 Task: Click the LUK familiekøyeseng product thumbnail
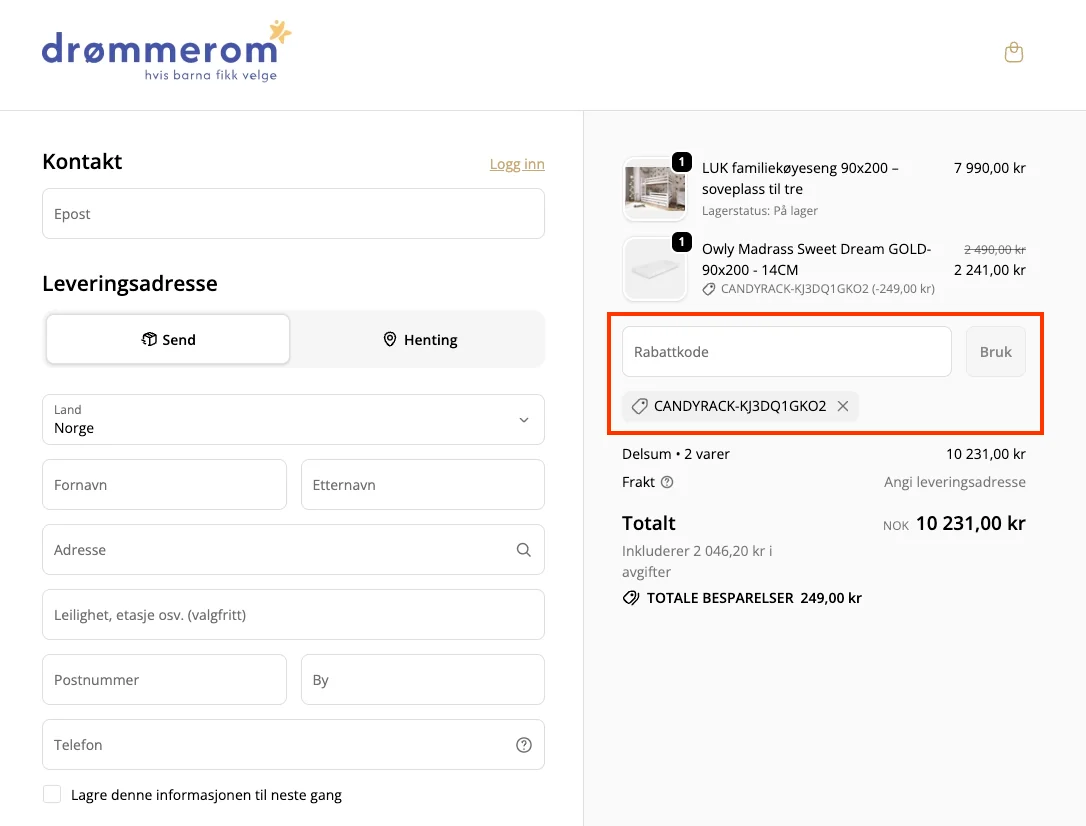[655, 189]
